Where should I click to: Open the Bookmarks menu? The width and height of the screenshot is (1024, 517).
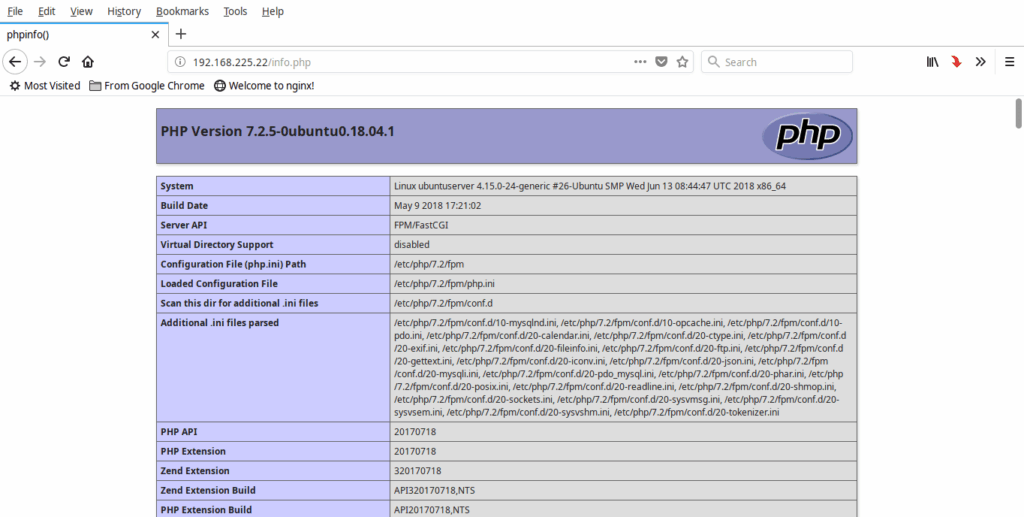183,11
